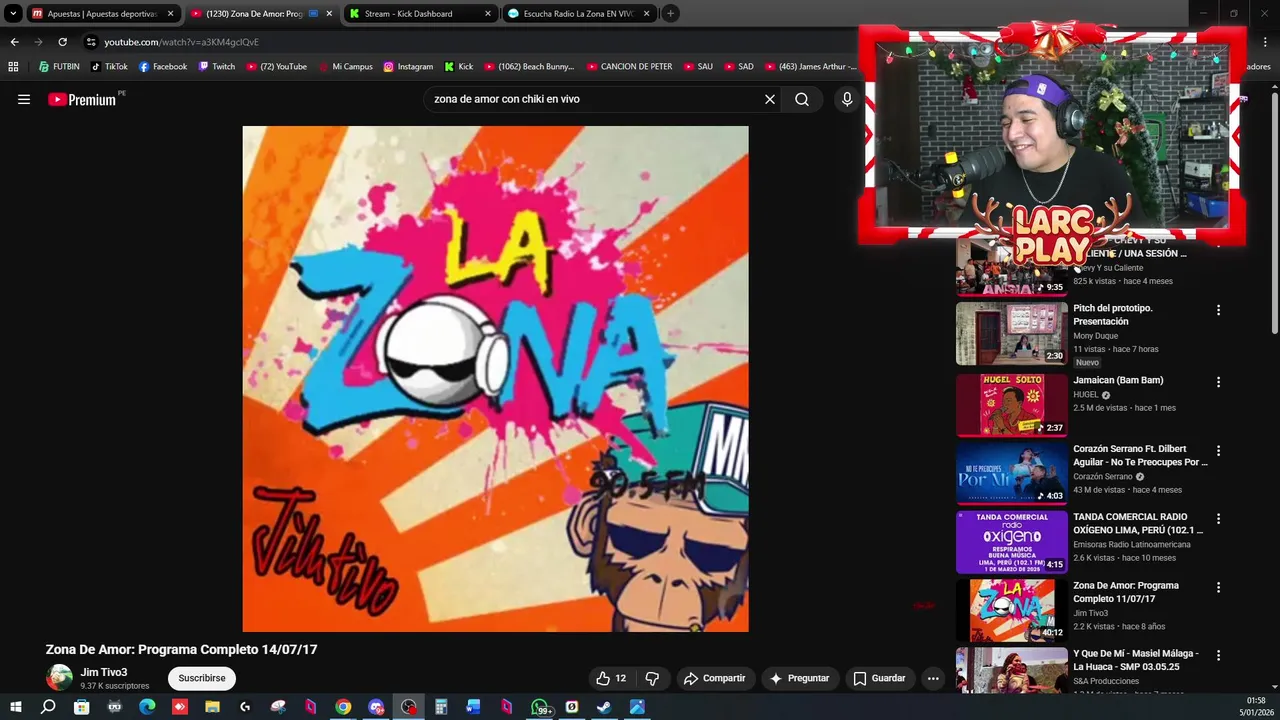Close the Apuestas deportivas tab

(x=170, y=14)
